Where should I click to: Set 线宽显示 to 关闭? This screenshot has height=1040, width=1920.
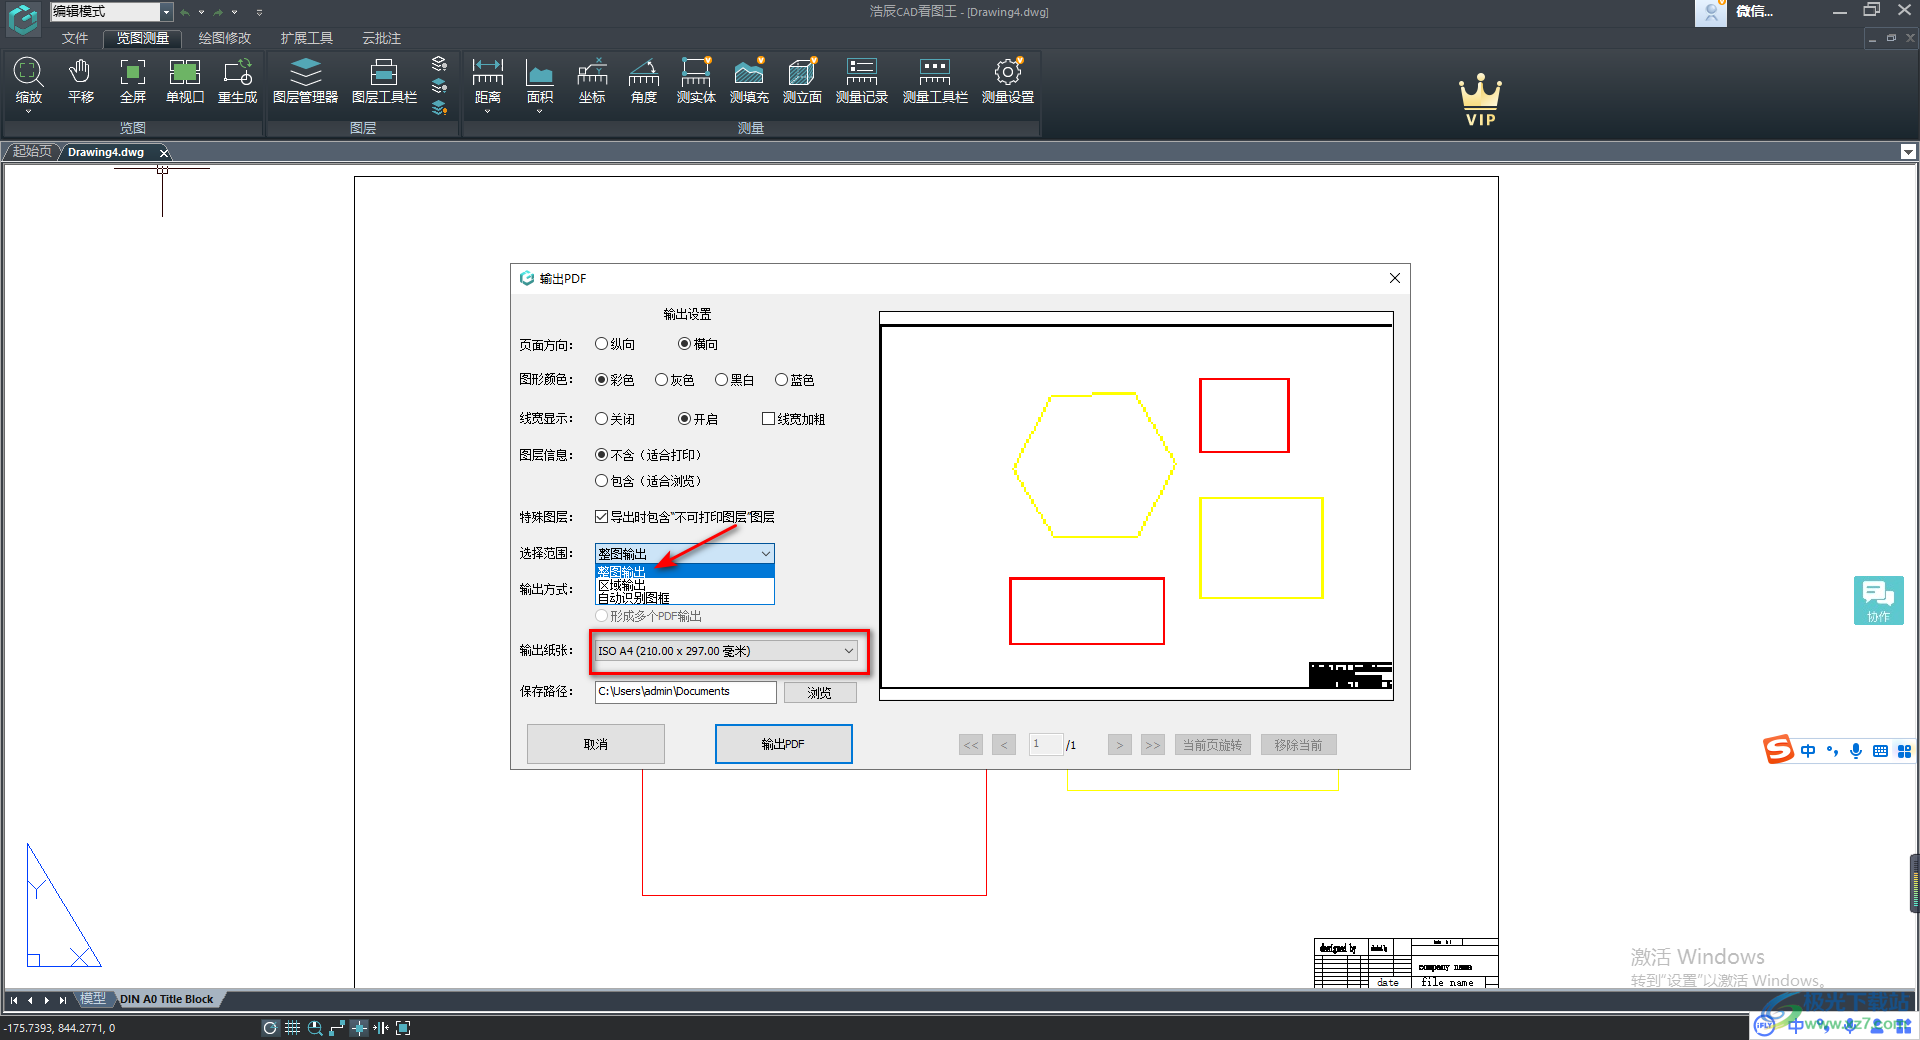click(x=615, y=419)
